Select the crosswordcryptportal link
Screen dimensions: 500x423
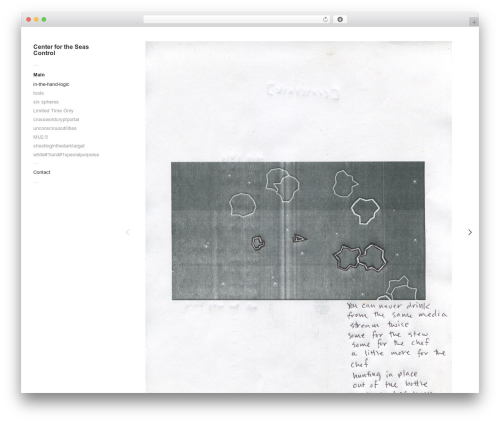56,119
